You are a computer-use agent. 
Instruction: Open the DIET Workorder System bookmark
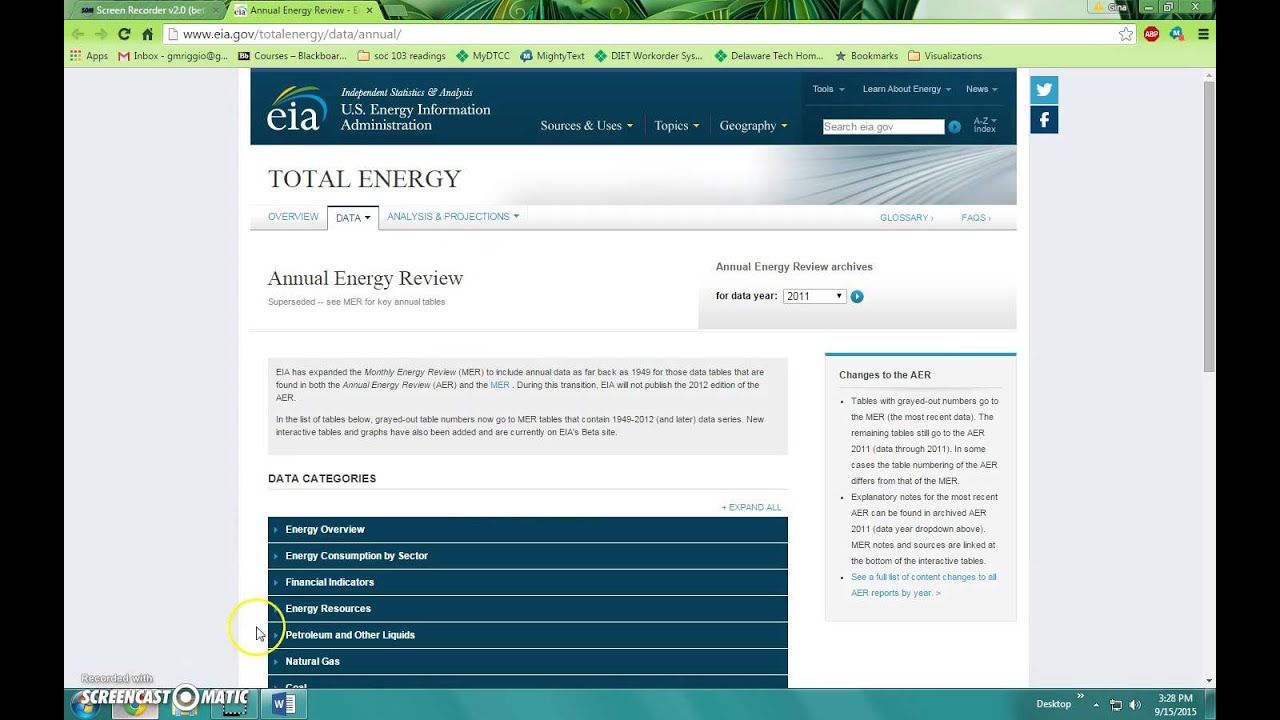point(649,56)
